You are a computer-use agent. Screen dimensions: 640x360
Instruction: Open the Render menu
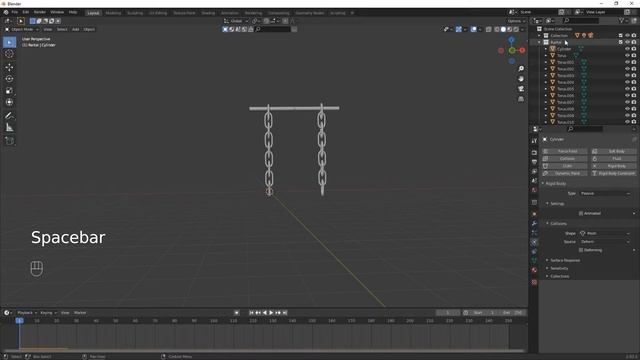coord(40,12)
